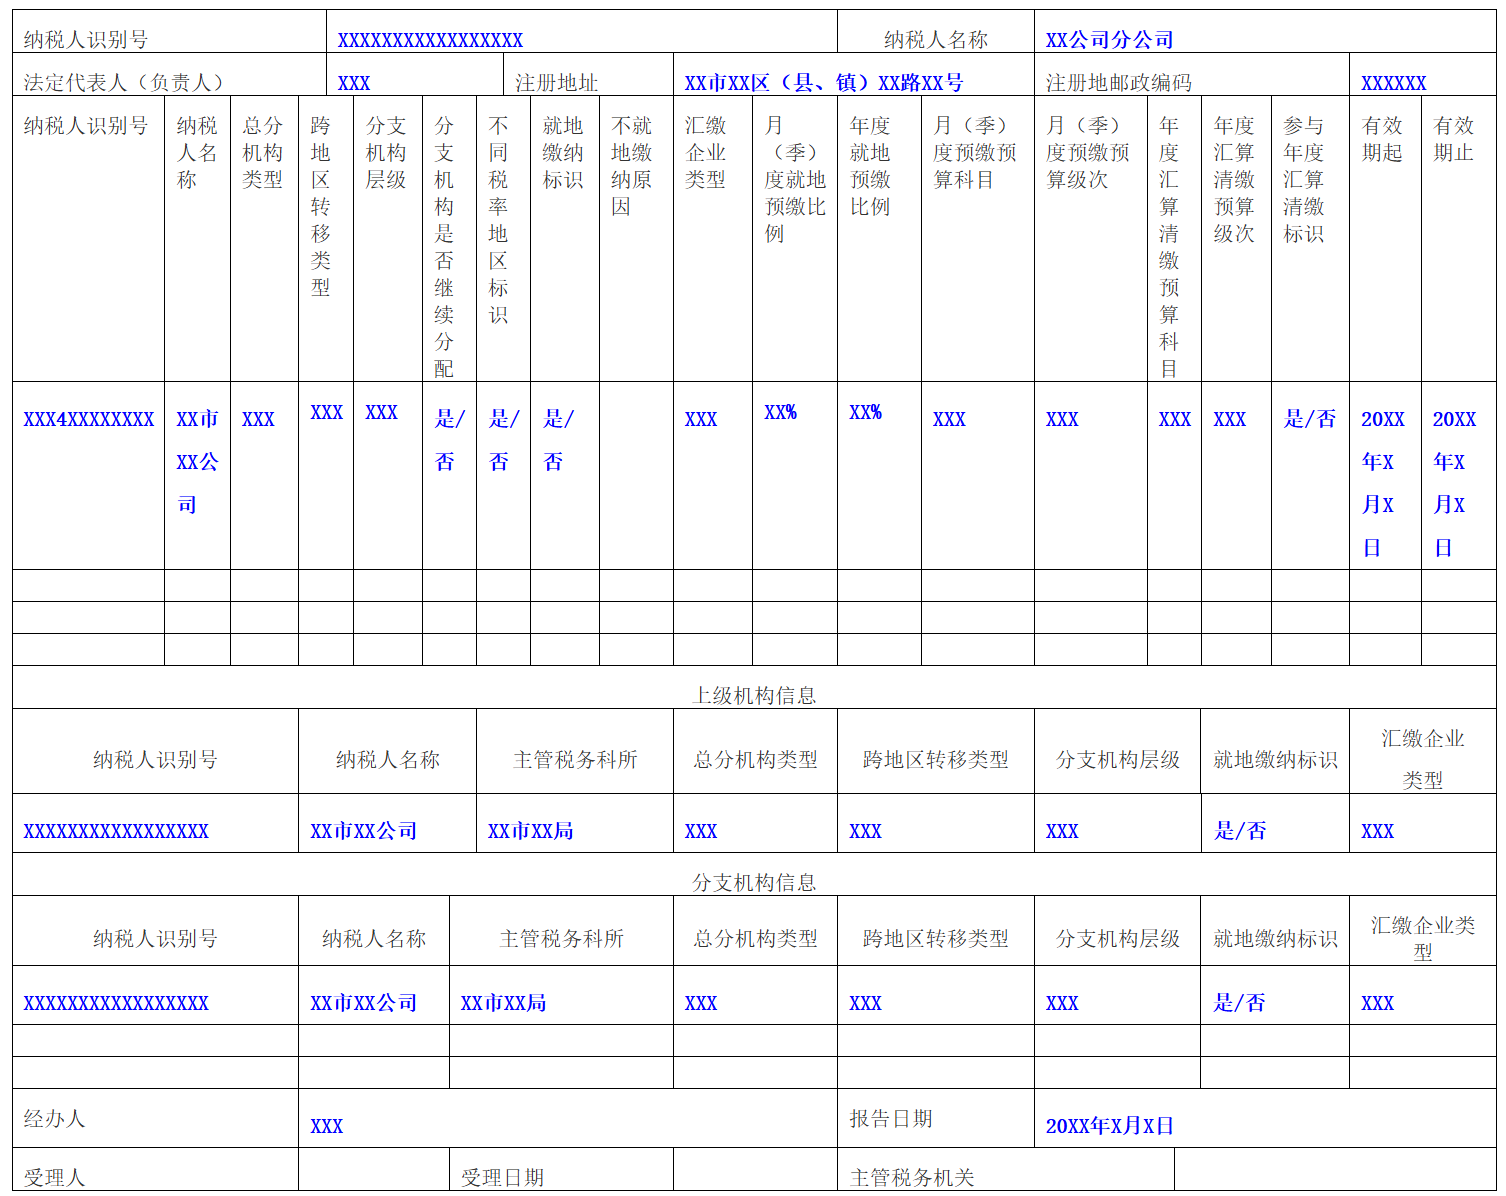Viewport: 1506px width, 1196px height.
Task: Select the 年度汇算清缴预算科目 vertical header
Action: point(1168,247)
